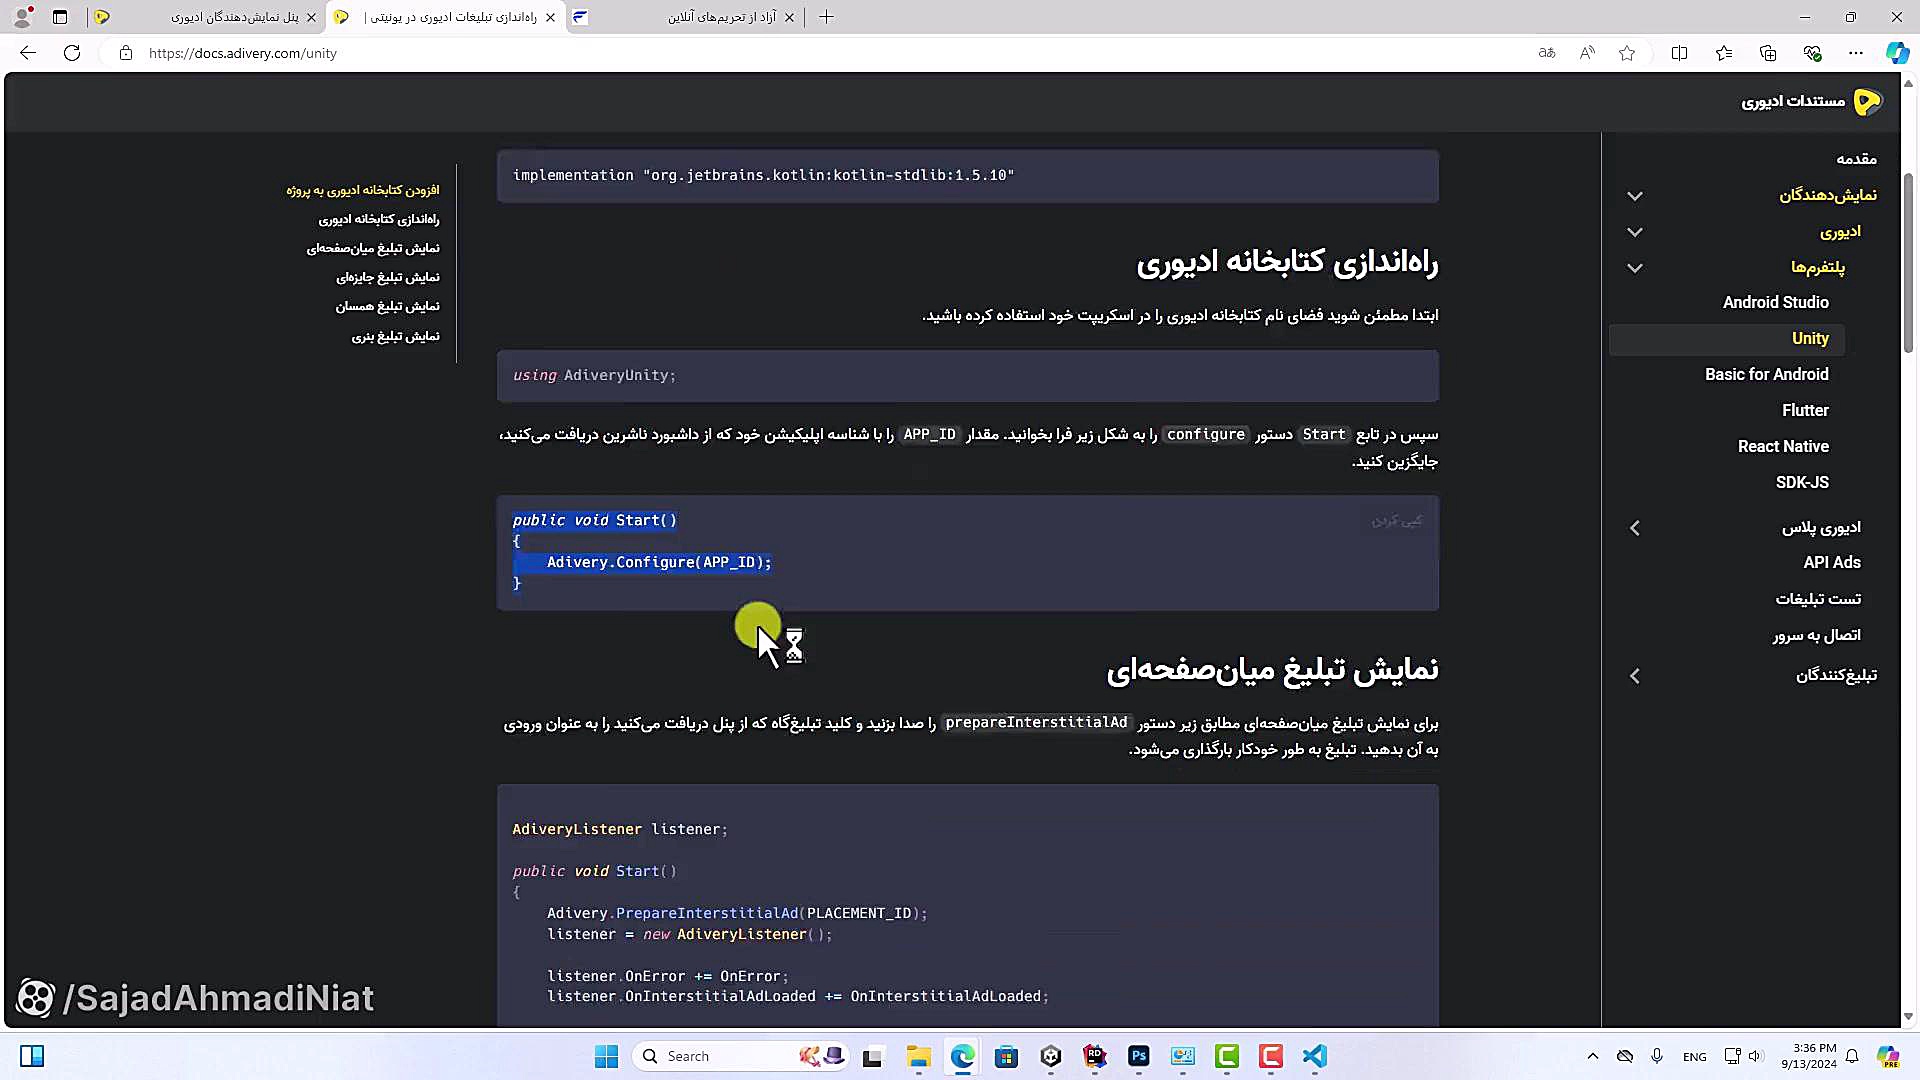The height and width of the screenshot is (1080, 1920).
Task: Open a new tab with the plus button
Action: tap(826, 17)
